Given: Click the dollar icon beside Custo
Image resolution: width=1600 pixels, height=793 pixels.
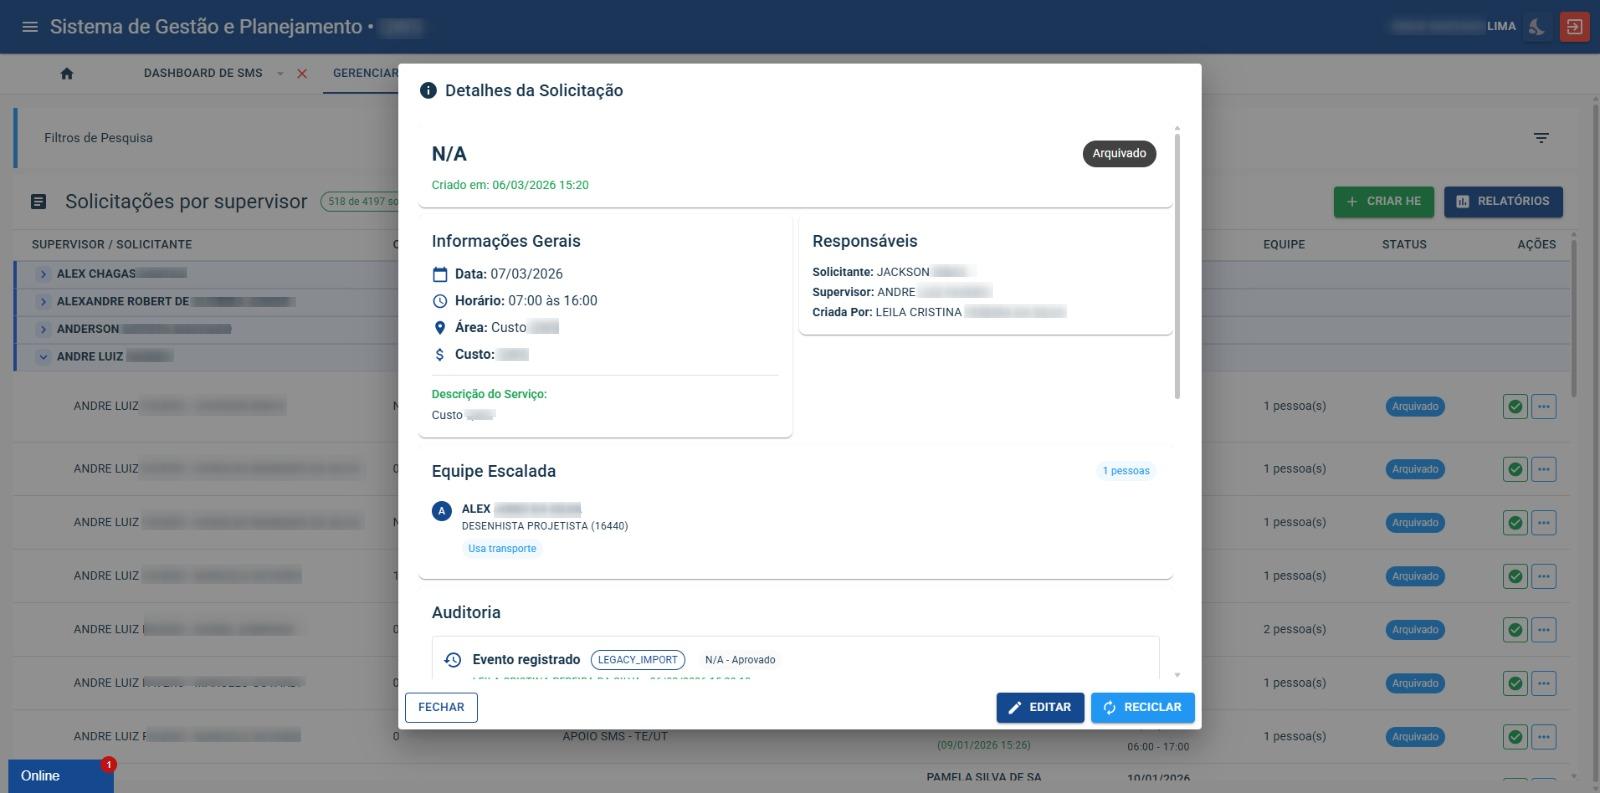Looking at the screenshot, I should coord(440,355).
